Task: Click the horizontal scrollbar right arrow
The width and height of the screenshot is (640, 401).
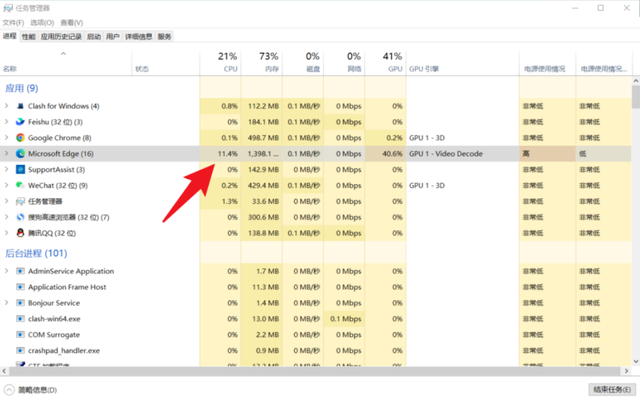Action: tap(627, 371)
